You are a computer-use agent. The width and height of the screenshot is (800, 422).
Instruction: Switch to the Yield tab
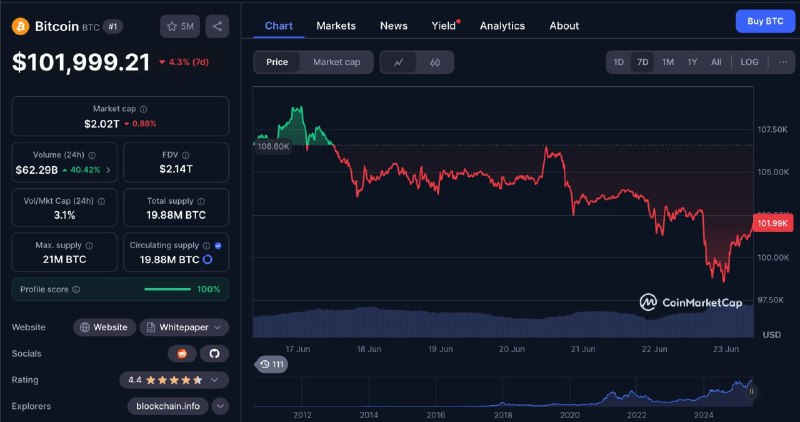444,26
